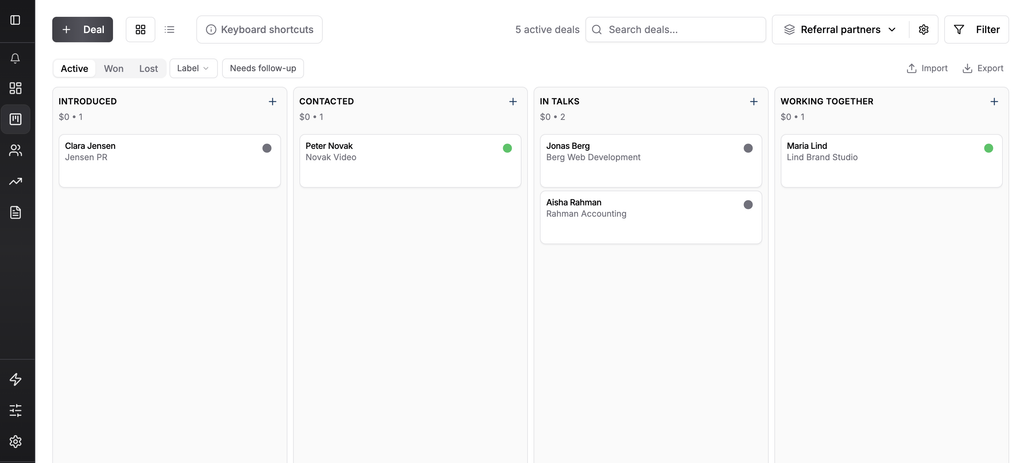Click the CONTACTED column heading

pos(327,101)
